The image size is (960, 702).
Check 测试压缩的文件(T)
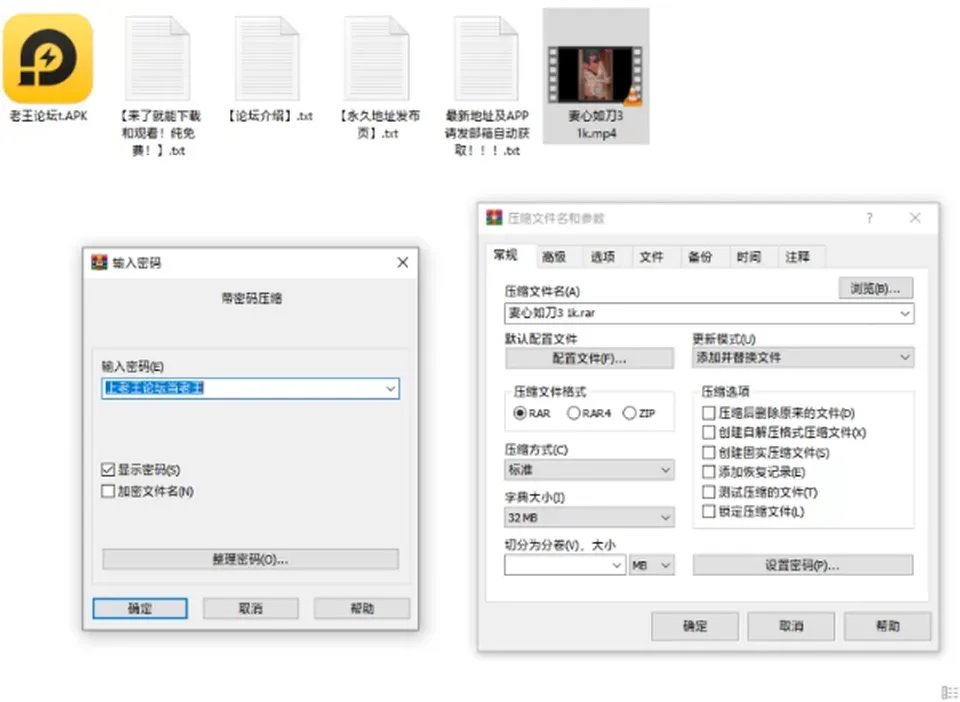(708, 492)
